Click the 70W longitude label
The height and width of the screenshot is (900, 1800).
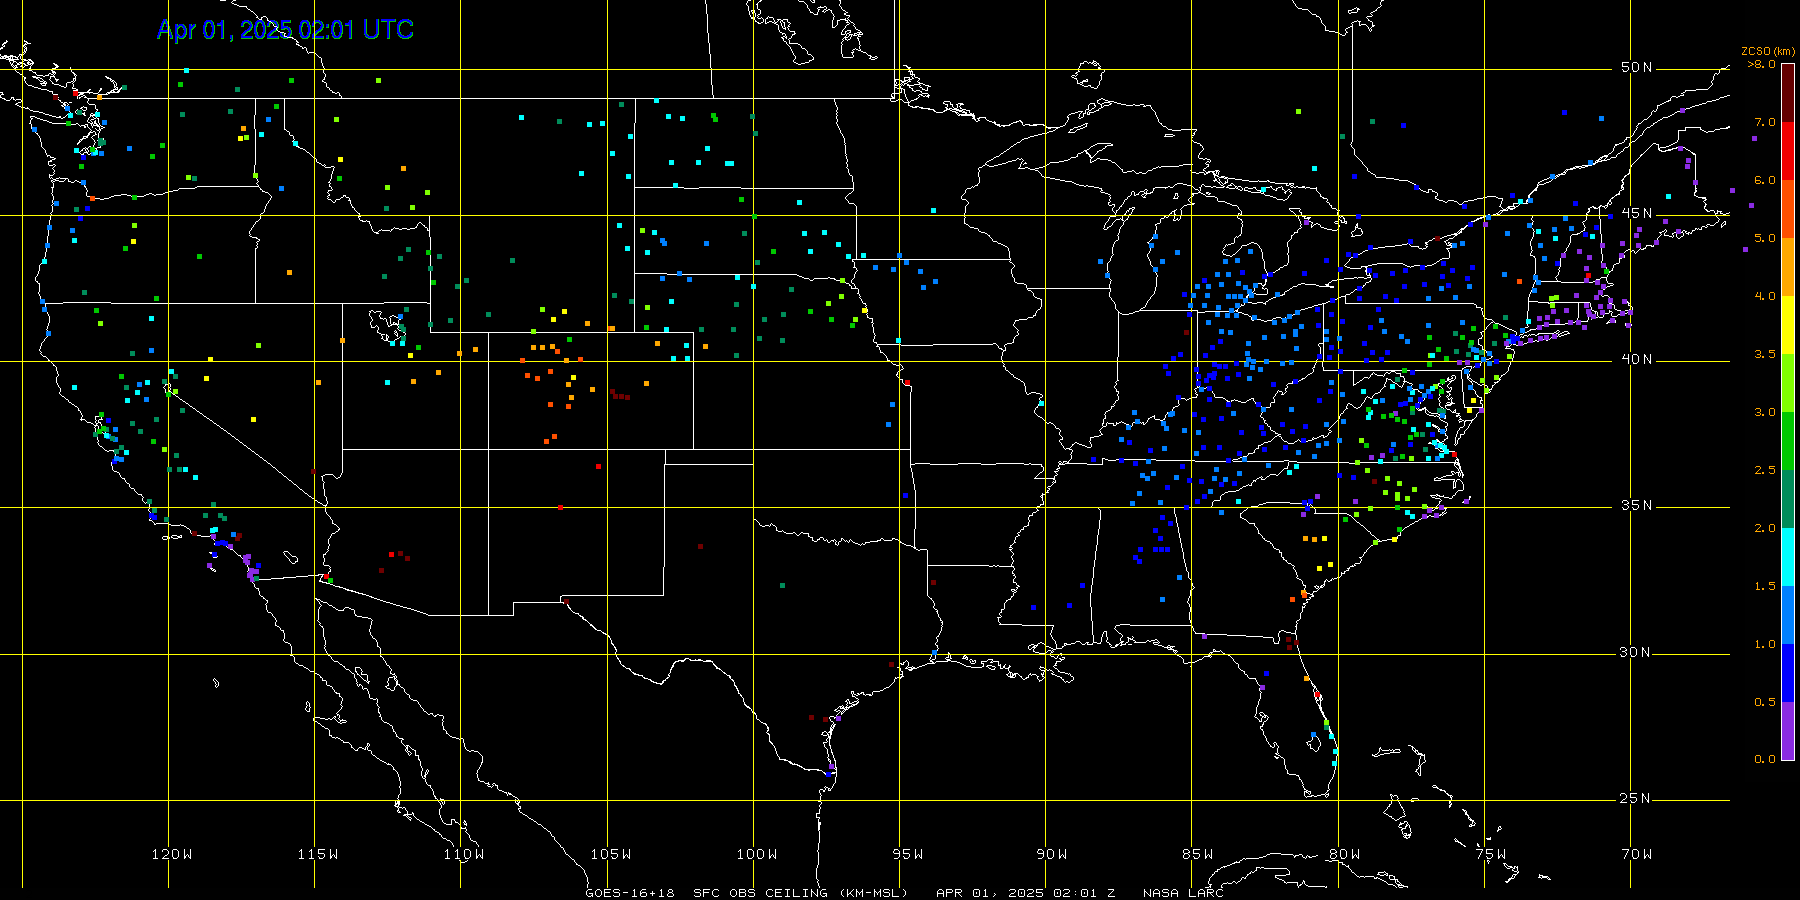point(1637,854)
